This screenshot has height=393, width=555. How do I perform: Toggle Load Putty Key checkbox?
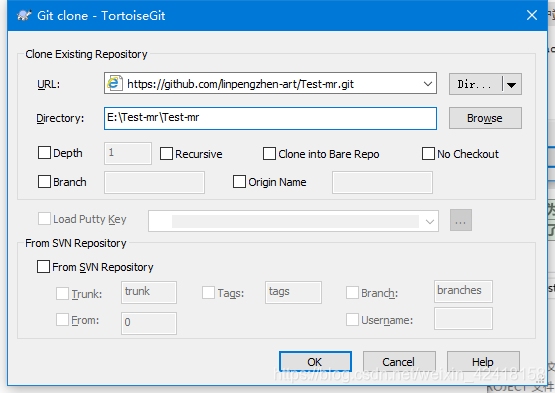coord(44,219)
